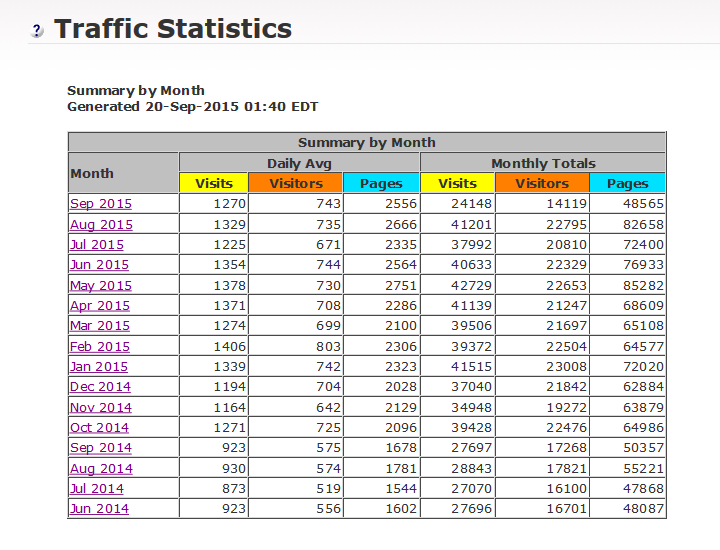
Task: Click the cyan Monthly Totals Pages header
Action: pos(627,183)
